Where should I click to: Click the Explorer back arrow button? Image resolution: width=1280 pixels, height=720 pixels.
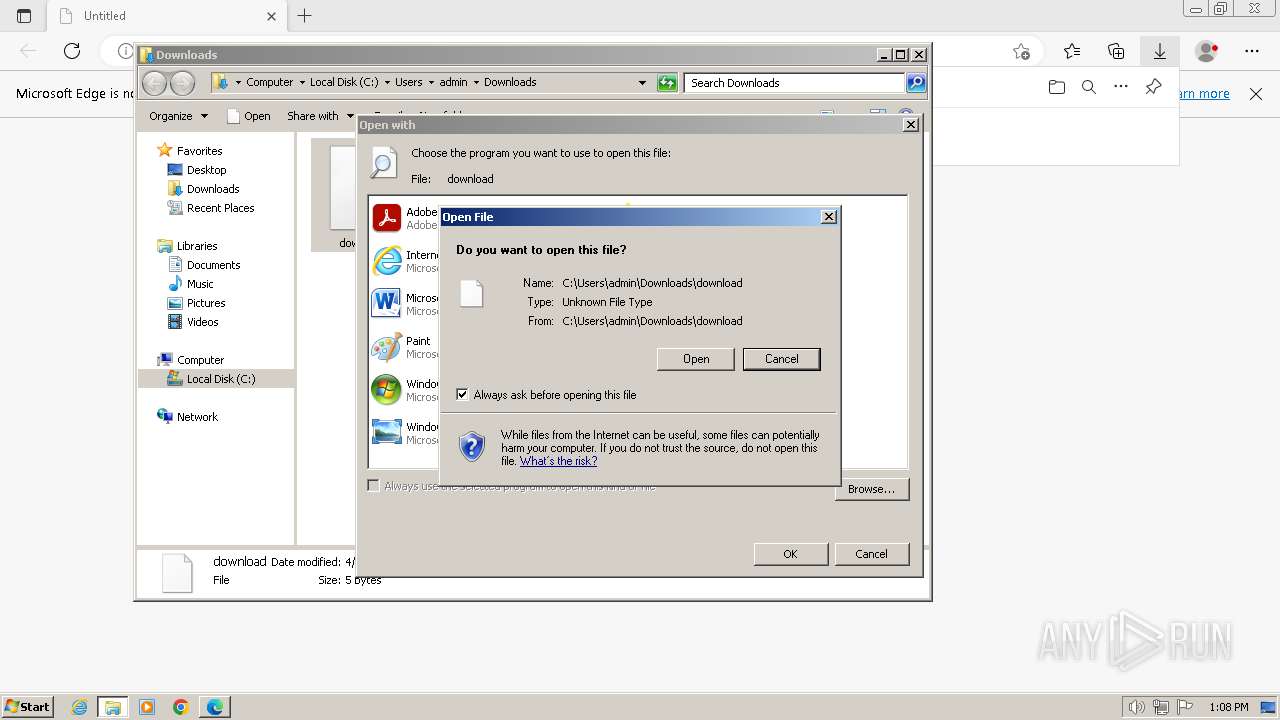click(x=154, y=83)
